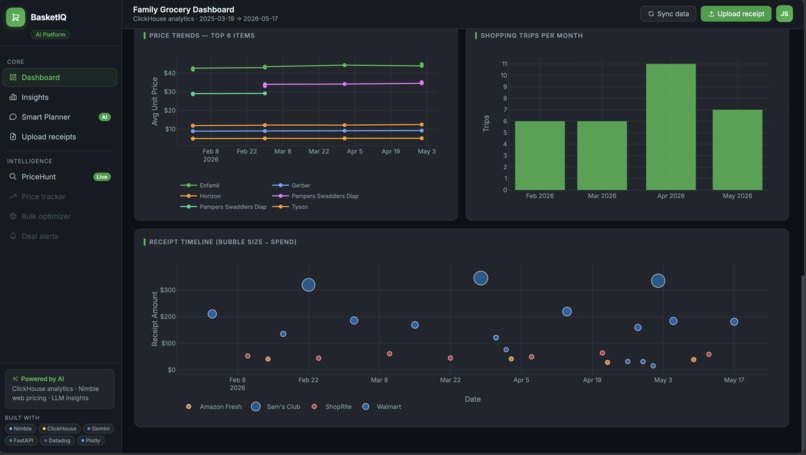The width and height of the screenshot is (806, 455).
Task: Click the Family Grocery Dashboard title
Action: click(x=184, y=9)
